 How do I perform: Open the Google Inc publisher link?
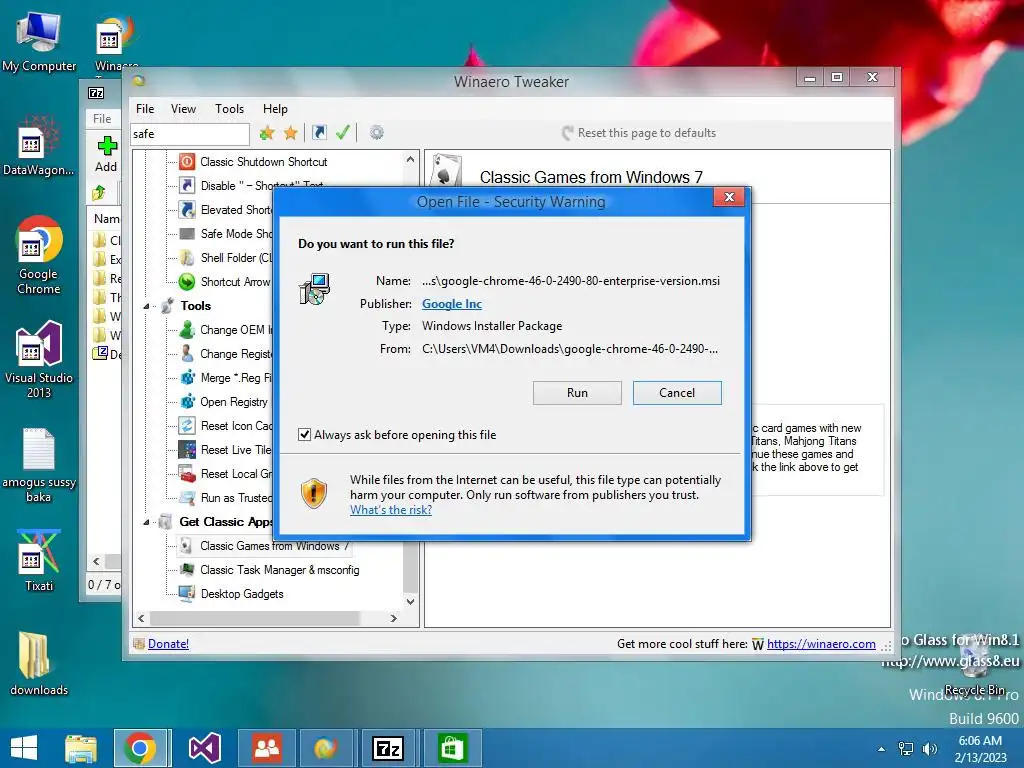pos(451,304)
